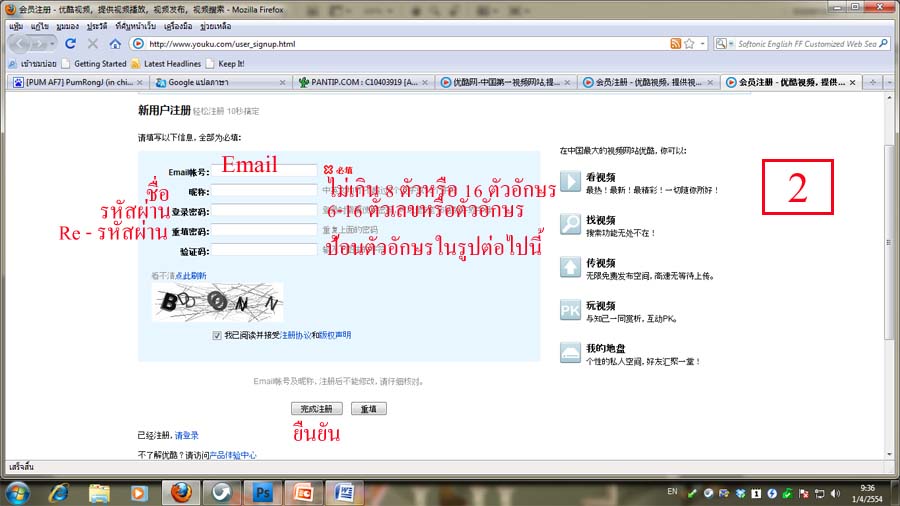Open the rightmost menu in the menu bar

click(215, 26)
